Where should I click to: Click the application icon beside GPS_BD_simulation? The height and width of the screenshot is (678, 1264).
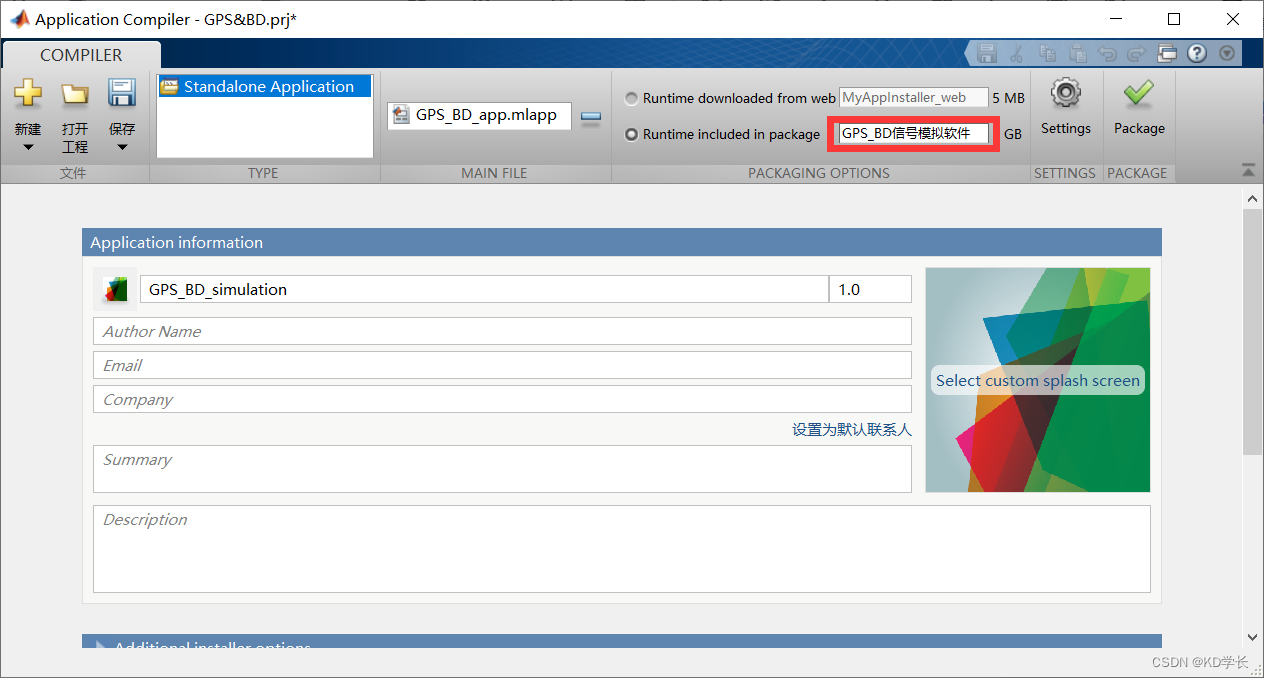click(115, 289)
